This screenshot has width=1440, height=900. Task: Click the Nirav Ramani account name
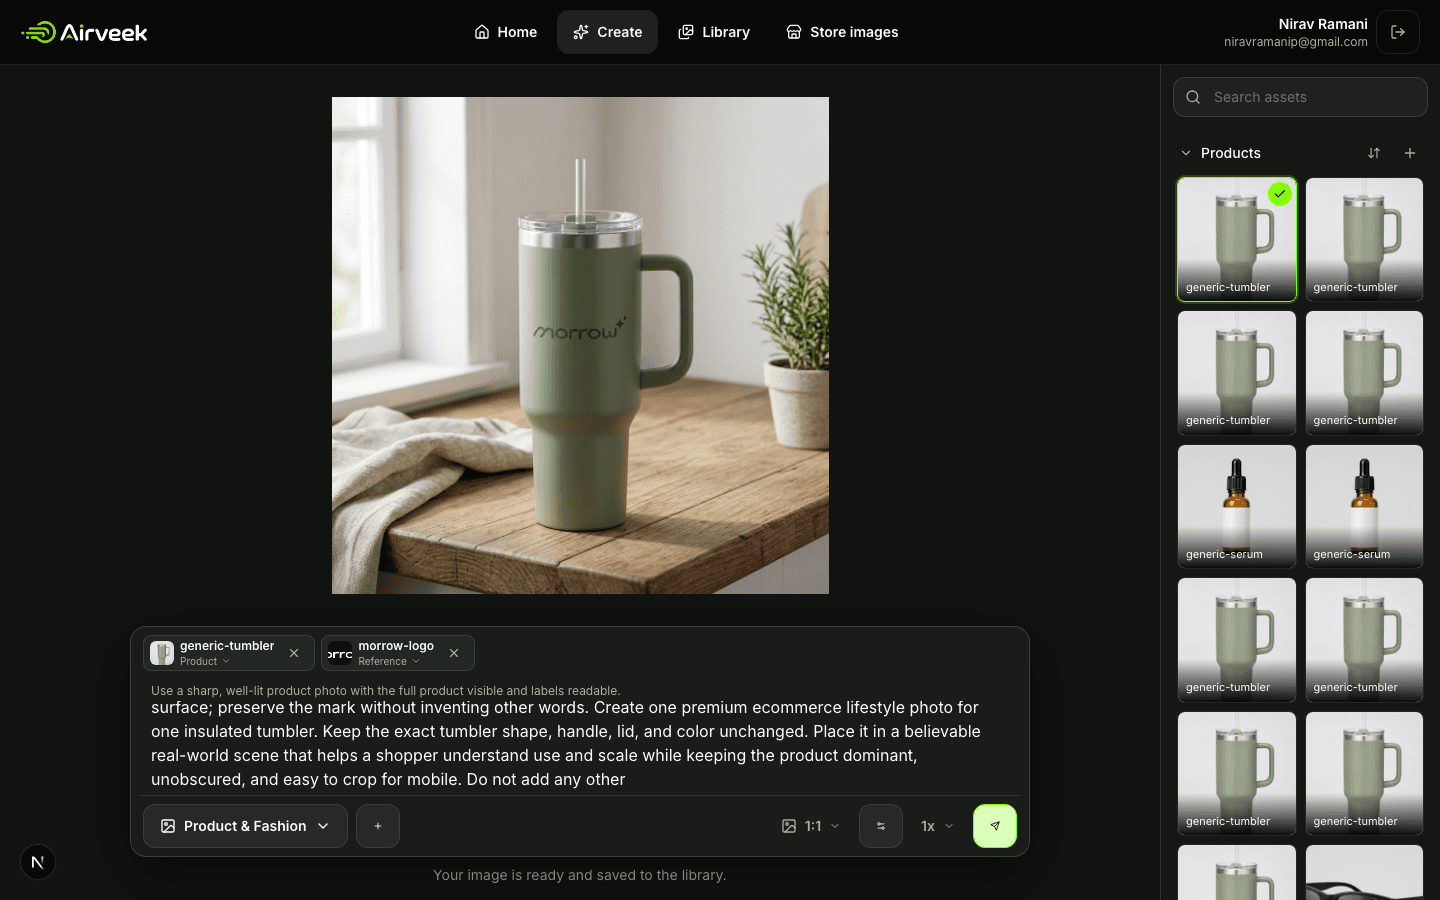[1323, 24]
